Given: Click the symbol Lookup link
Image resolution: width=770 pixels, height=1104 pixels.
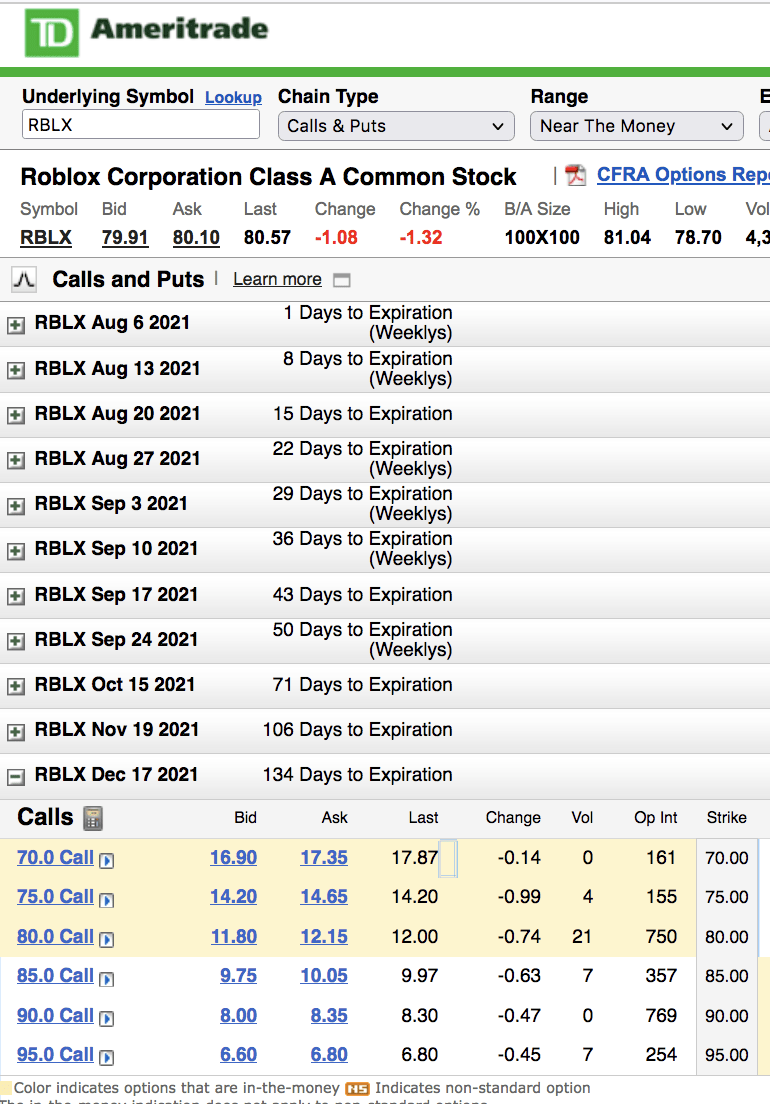Looking at the screenshot, I should pos(233,97).
